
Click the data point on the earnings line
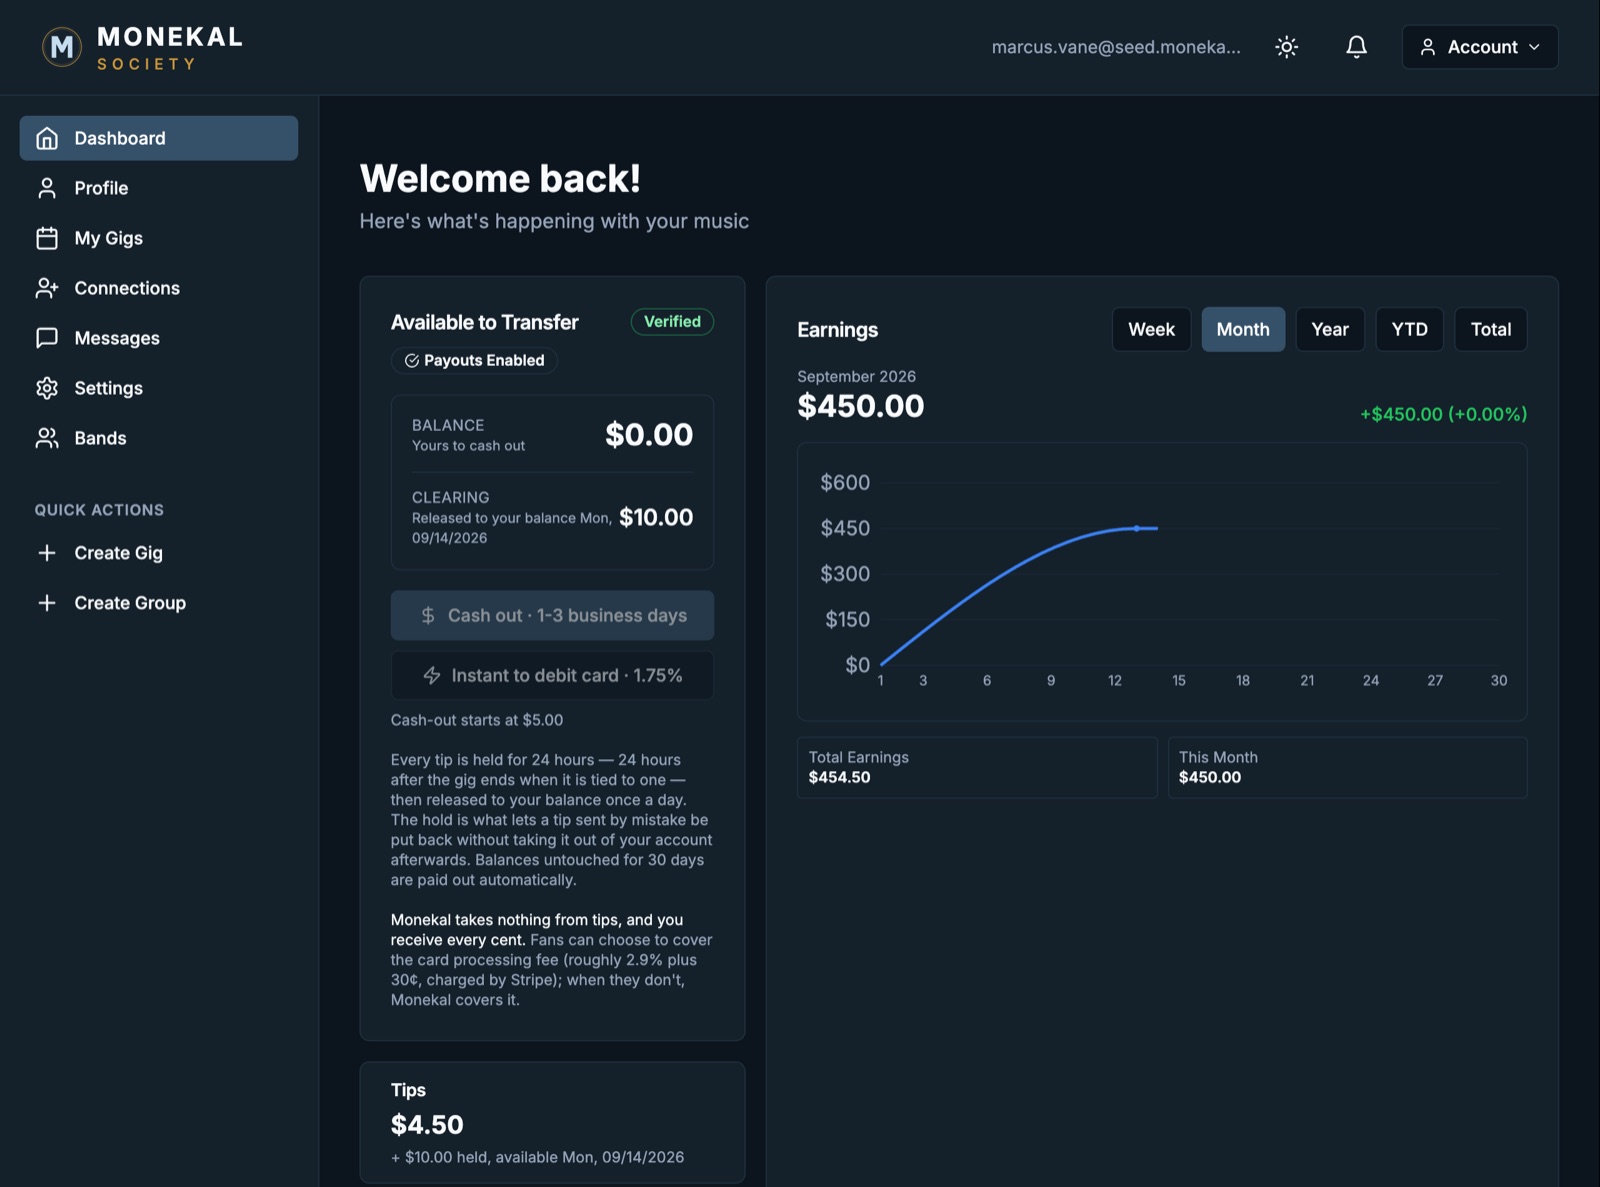[x=1136, y=528]
